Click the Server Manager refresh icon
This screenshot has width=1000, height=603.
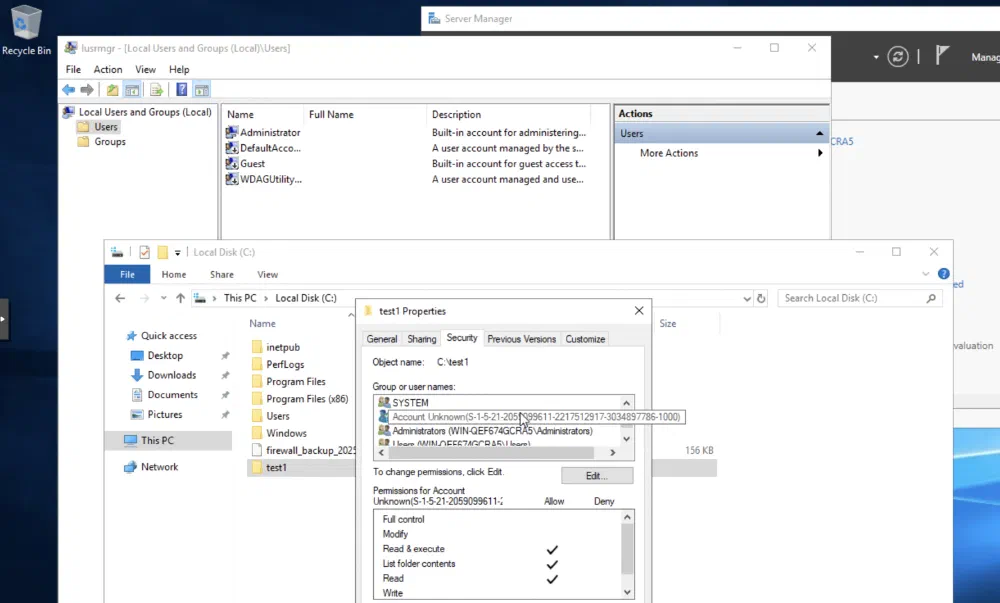pyautogui.click(x=899, y=57)
